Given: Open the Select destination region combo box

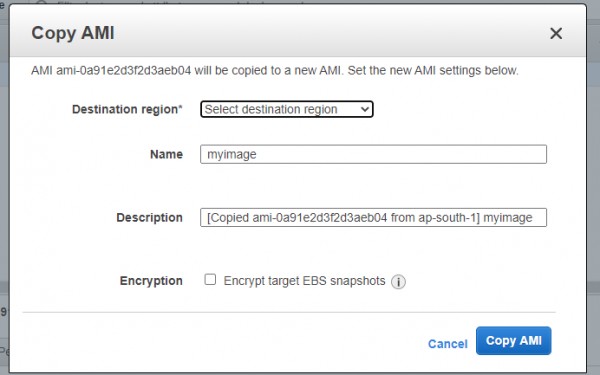Looking at the screenshot, I should pos(287,109).
